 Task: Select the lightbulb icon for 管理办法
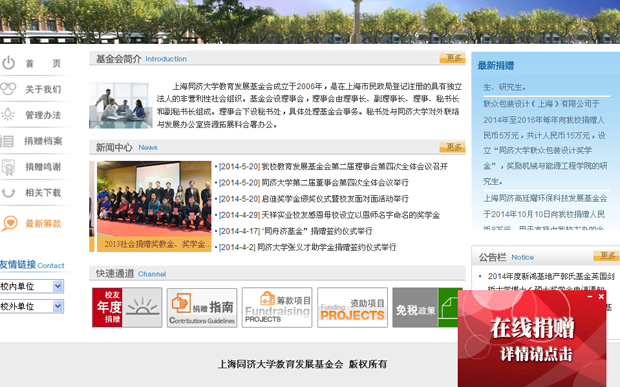pos(8,115)
